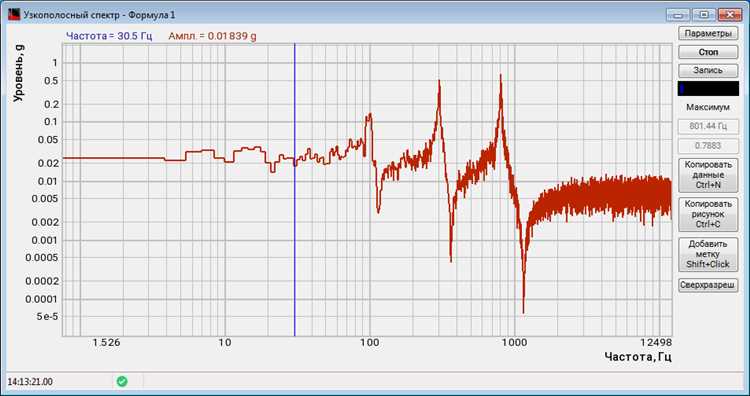Click the 1.526 frequency axis value

coord(106,343)
